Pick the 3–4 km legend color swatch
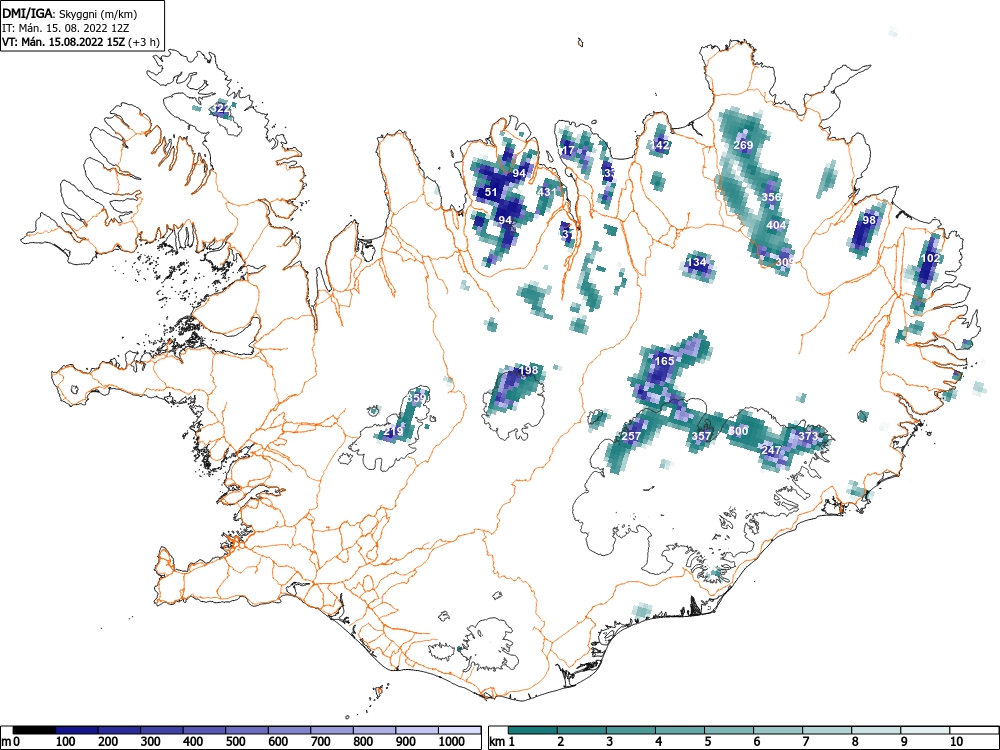 [x=631, y=730]
